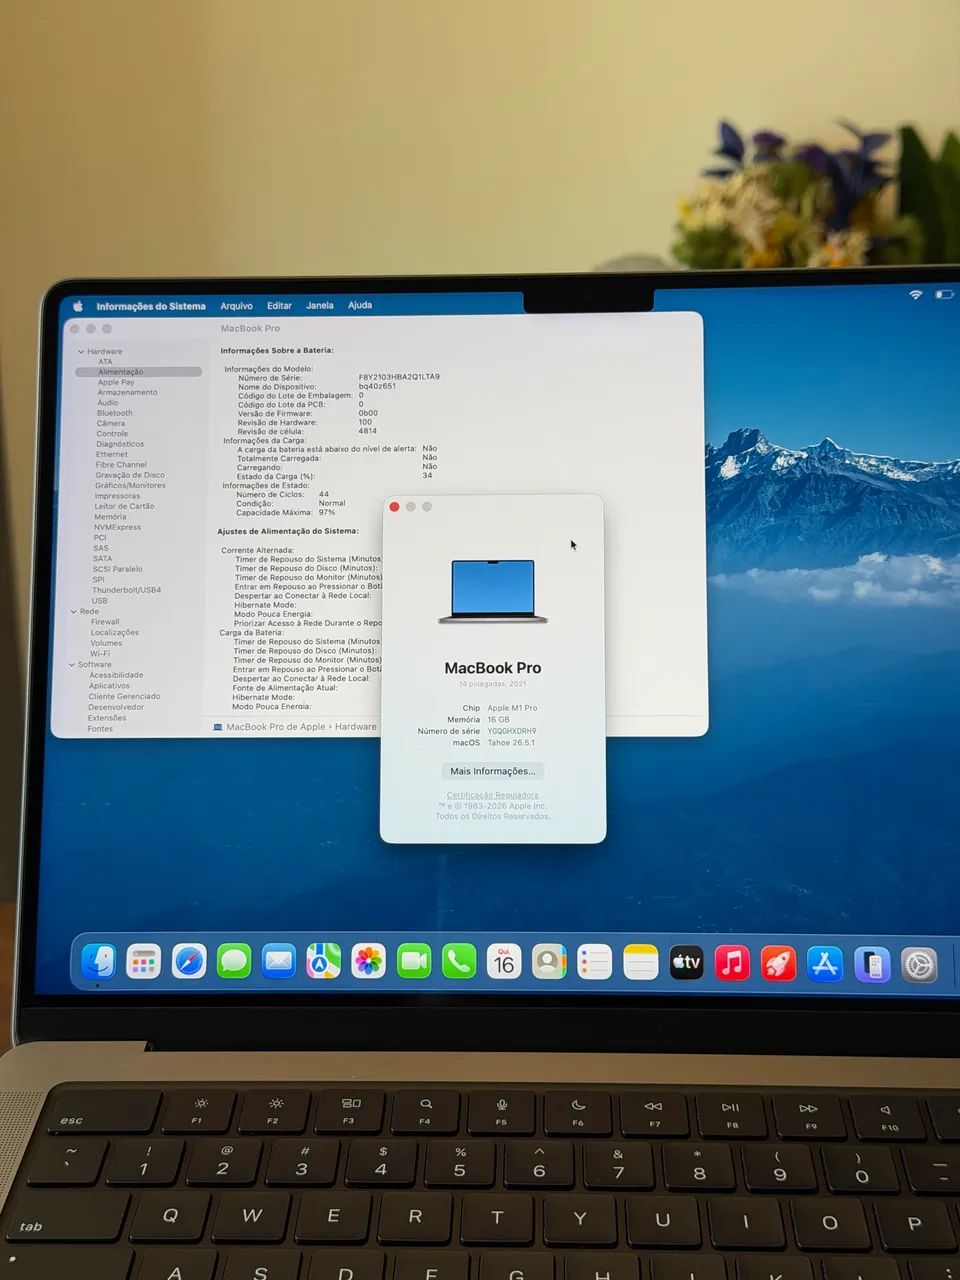Open the Mail app in Dock
Screen dimensions: 960x1280
279,963
